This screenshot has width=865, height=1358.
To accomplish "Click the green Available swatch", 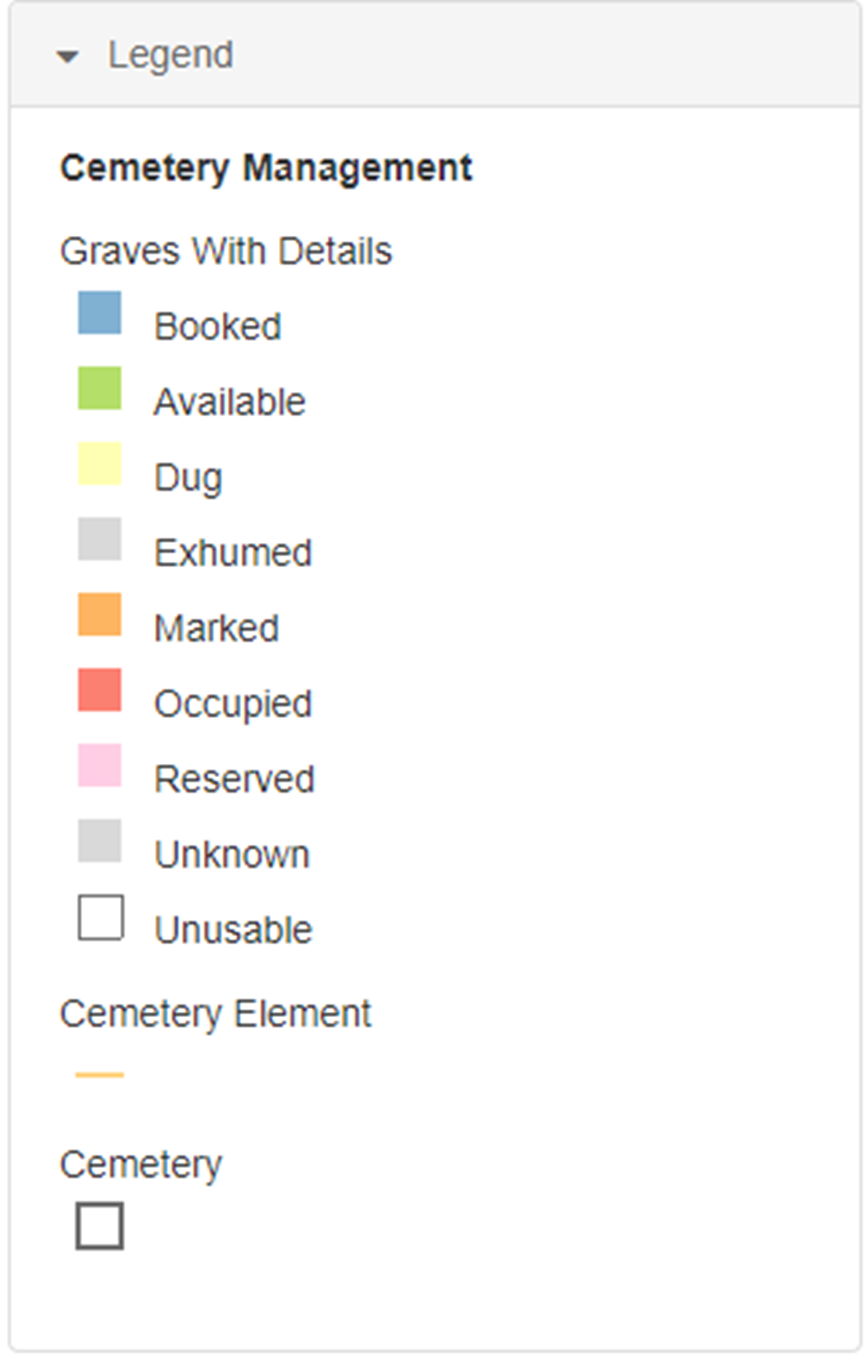I will tap(100, 388).
